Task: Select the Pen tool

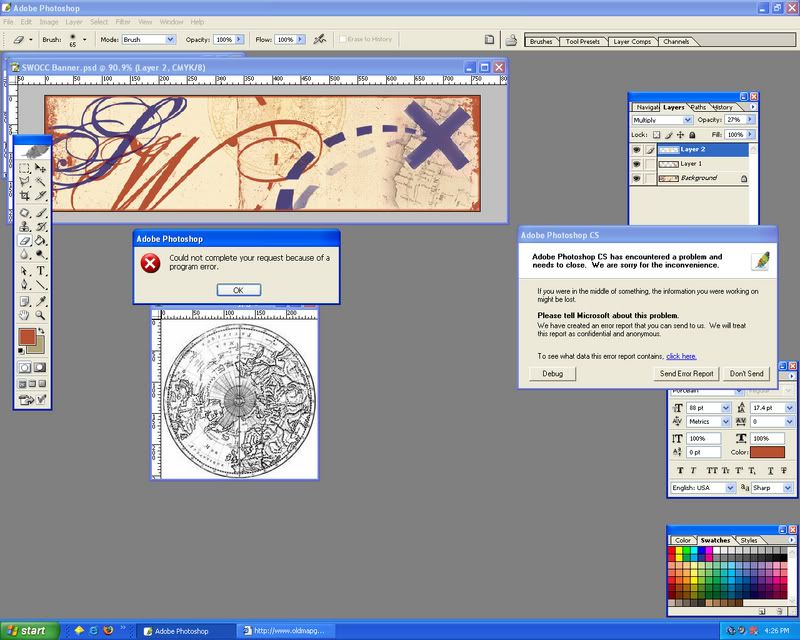Action: 24,284
